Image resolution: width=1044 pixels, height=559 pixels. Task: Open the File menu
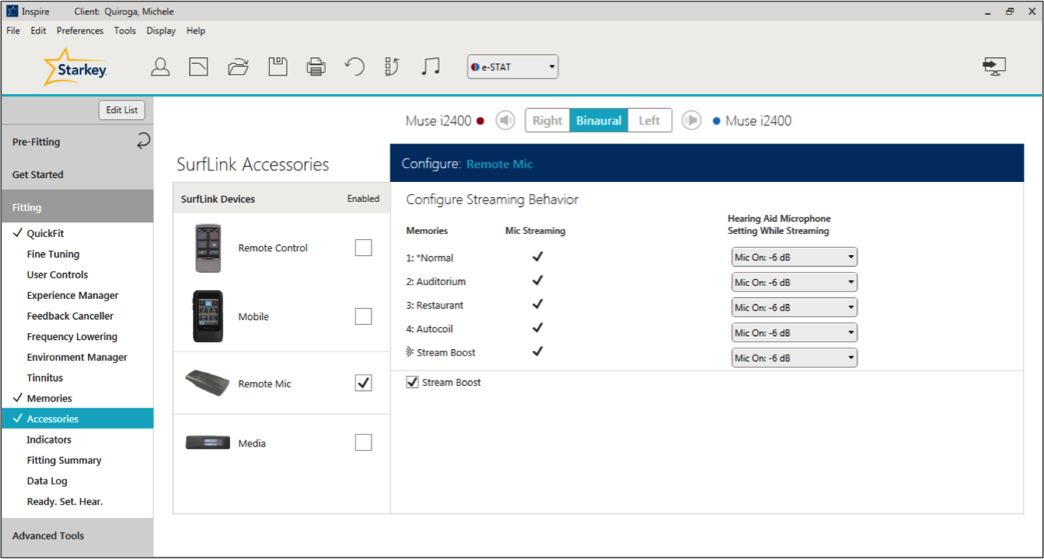pos(13,31)
